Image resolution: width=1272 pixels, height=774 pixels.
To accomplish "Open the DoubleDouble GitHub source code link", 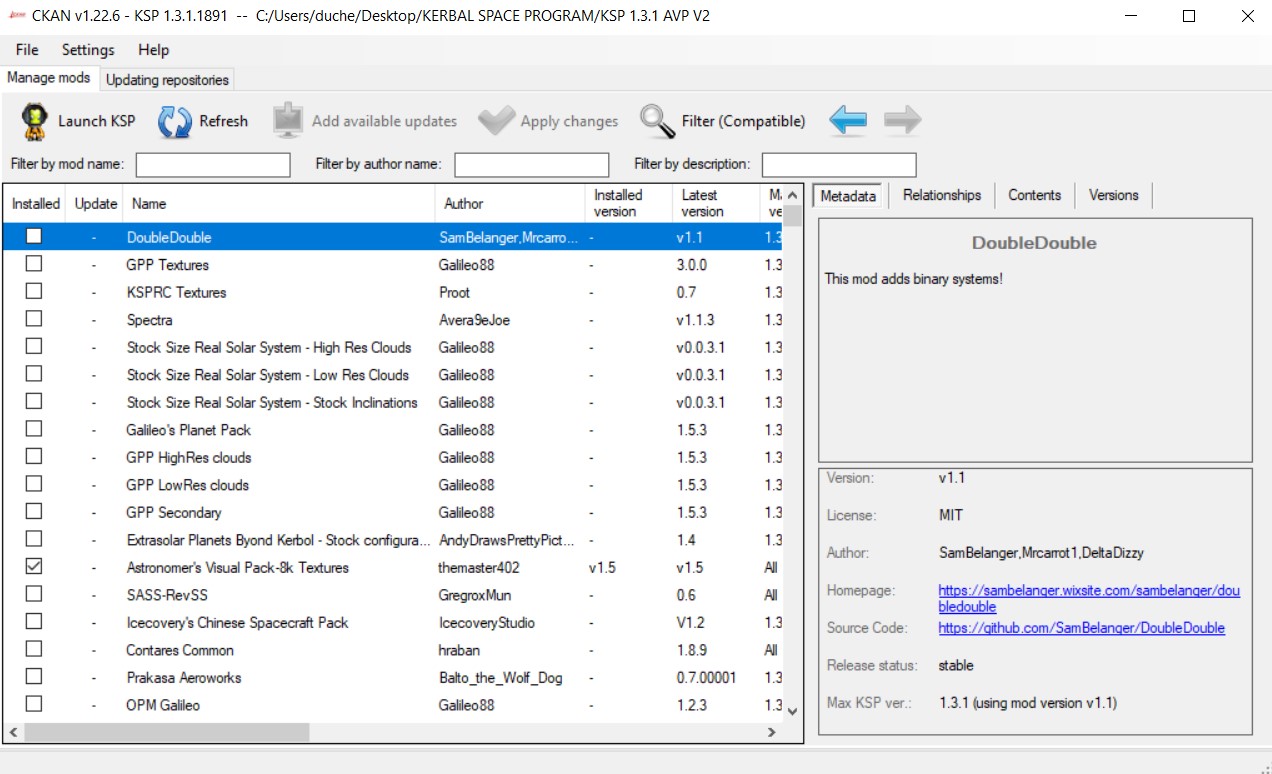I will point(1081,628).
